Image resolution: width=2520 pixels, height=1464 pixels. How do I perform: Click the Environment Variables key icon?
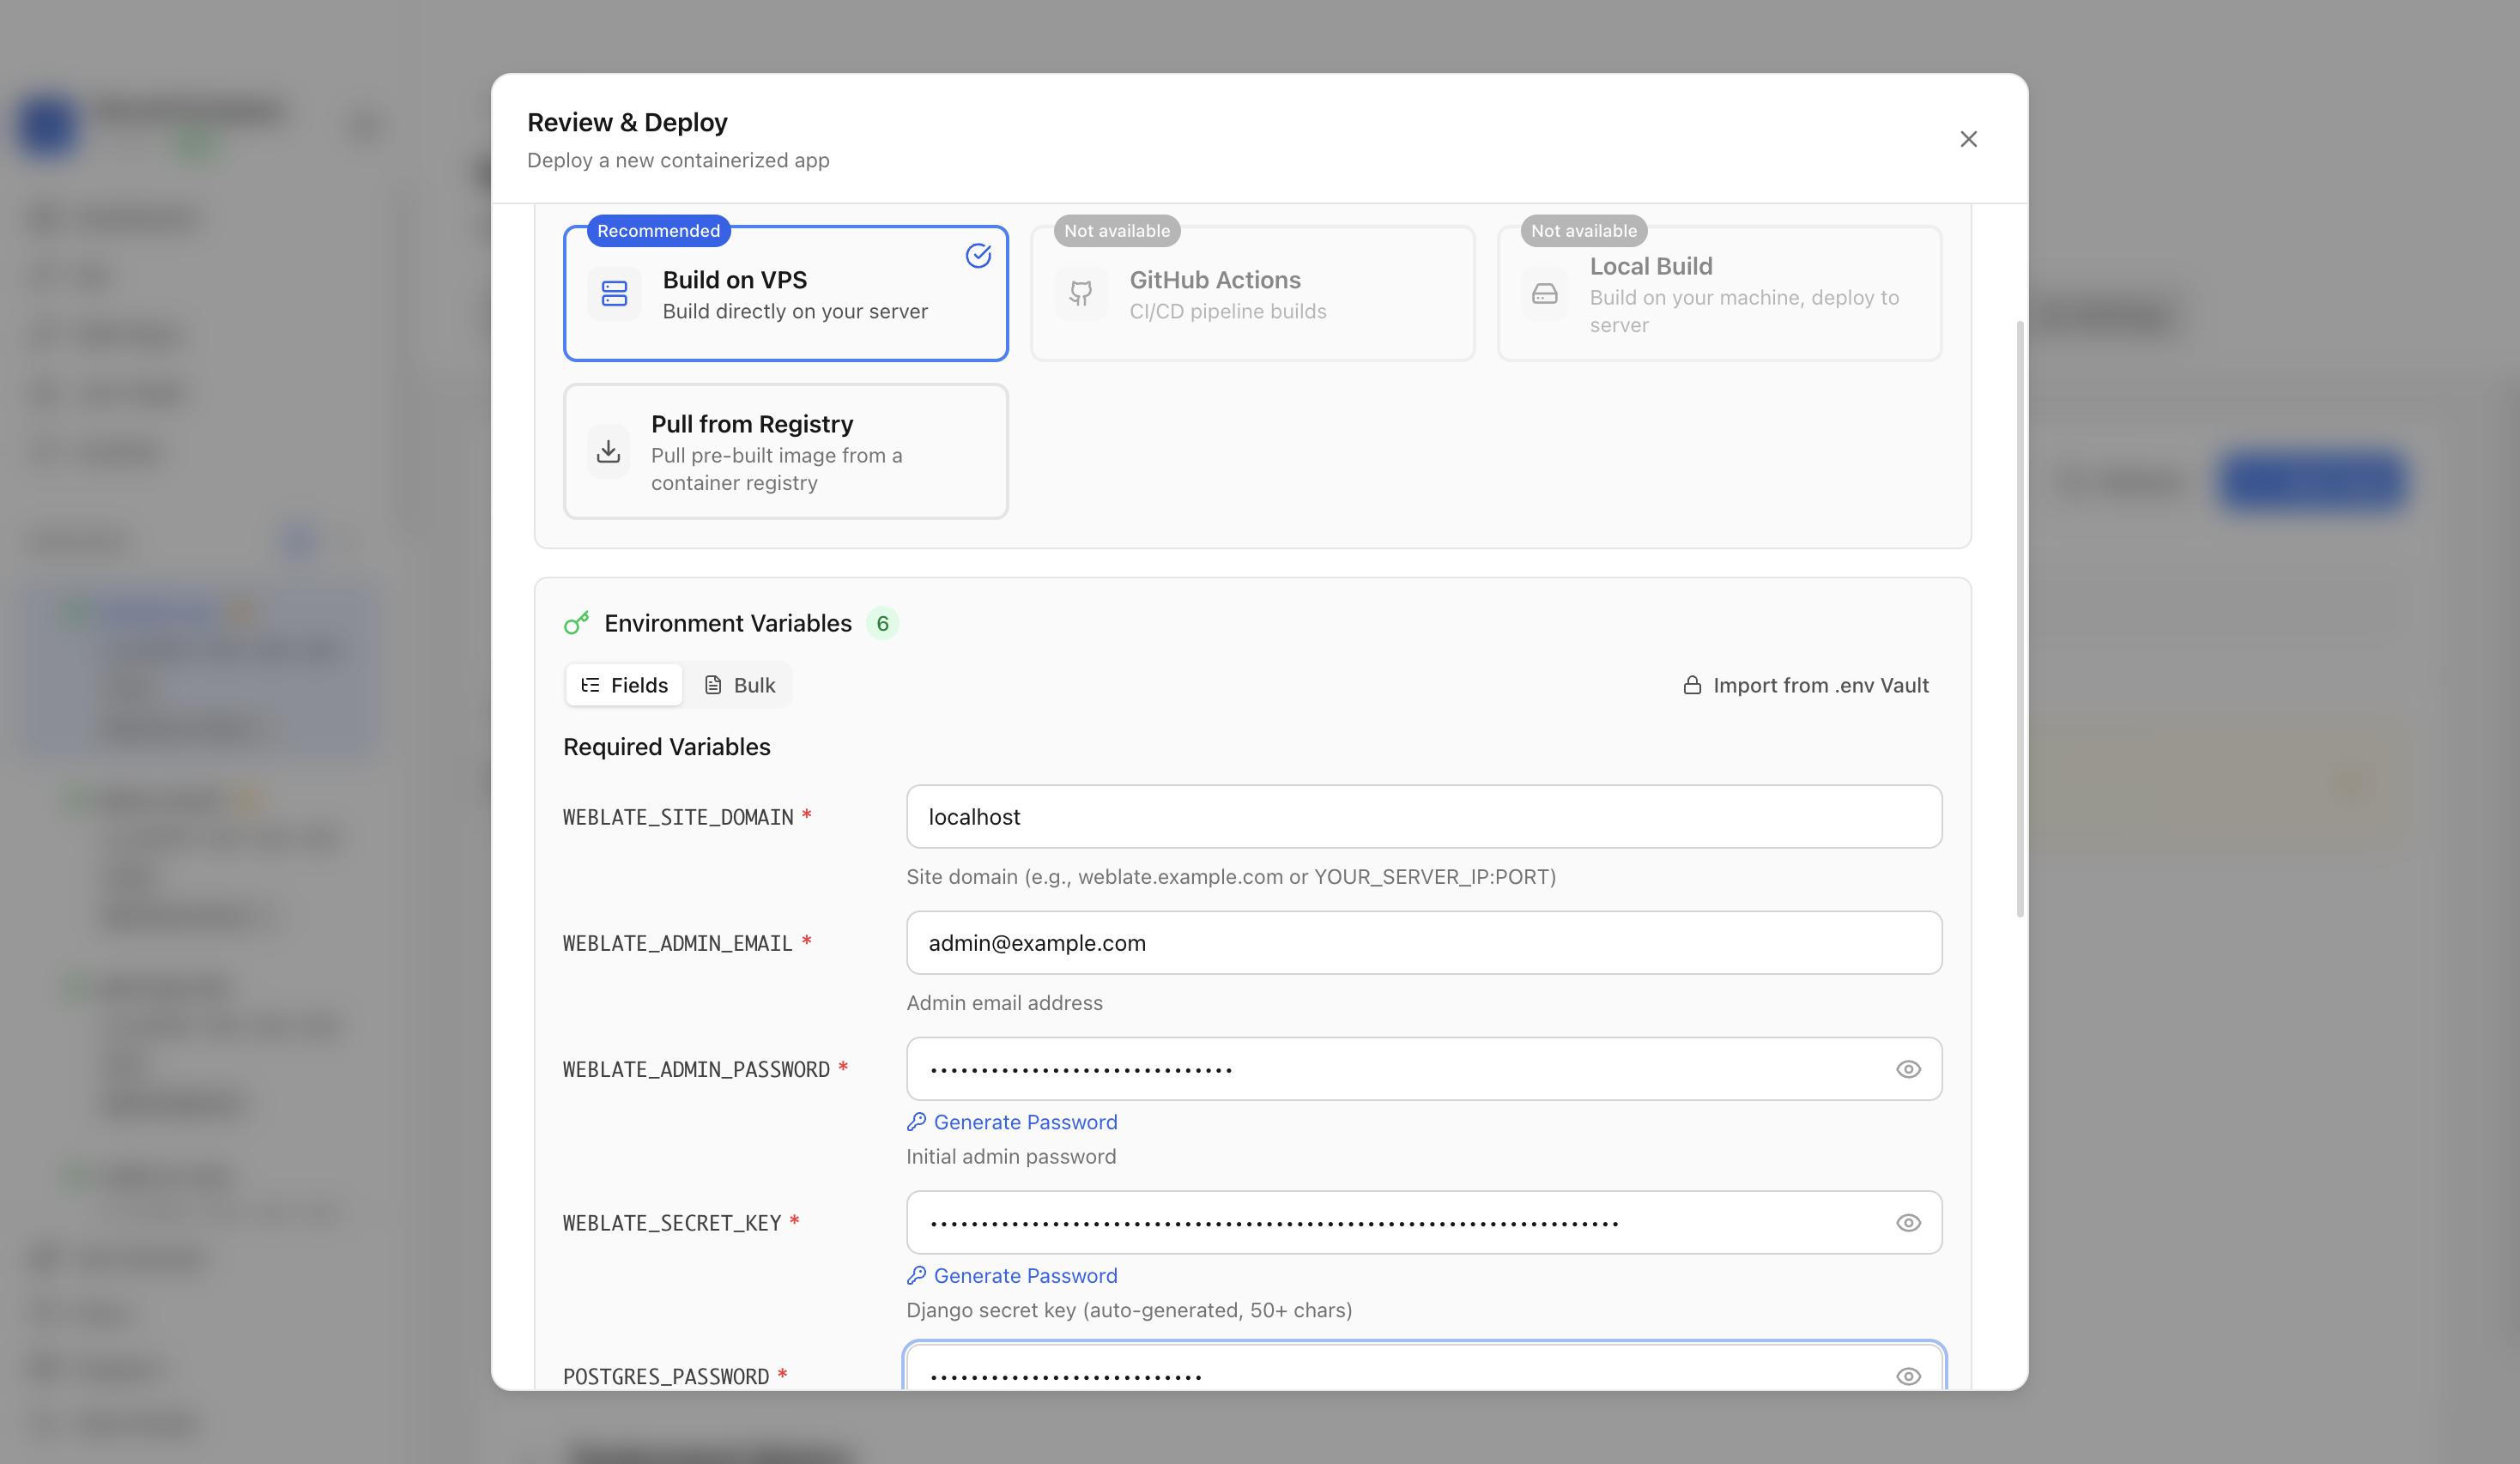coord(576,623)
